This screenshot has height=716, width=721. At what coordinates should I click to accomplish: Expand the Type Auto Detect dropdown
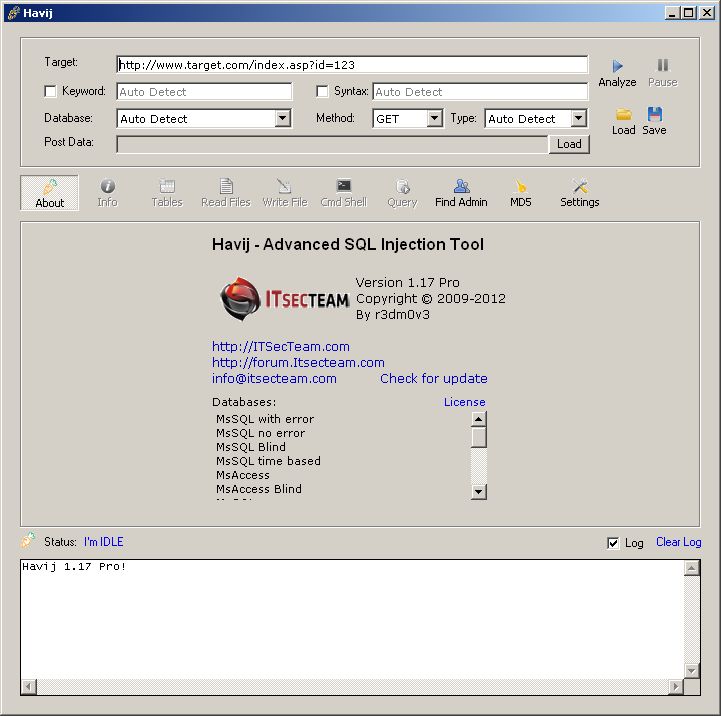pos(579,119)
